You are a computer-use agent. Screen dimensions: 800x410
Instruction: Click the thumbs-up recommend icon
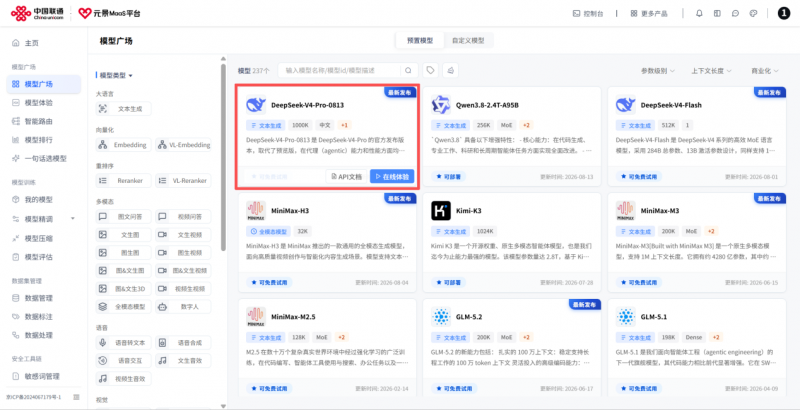click(451, 70)
